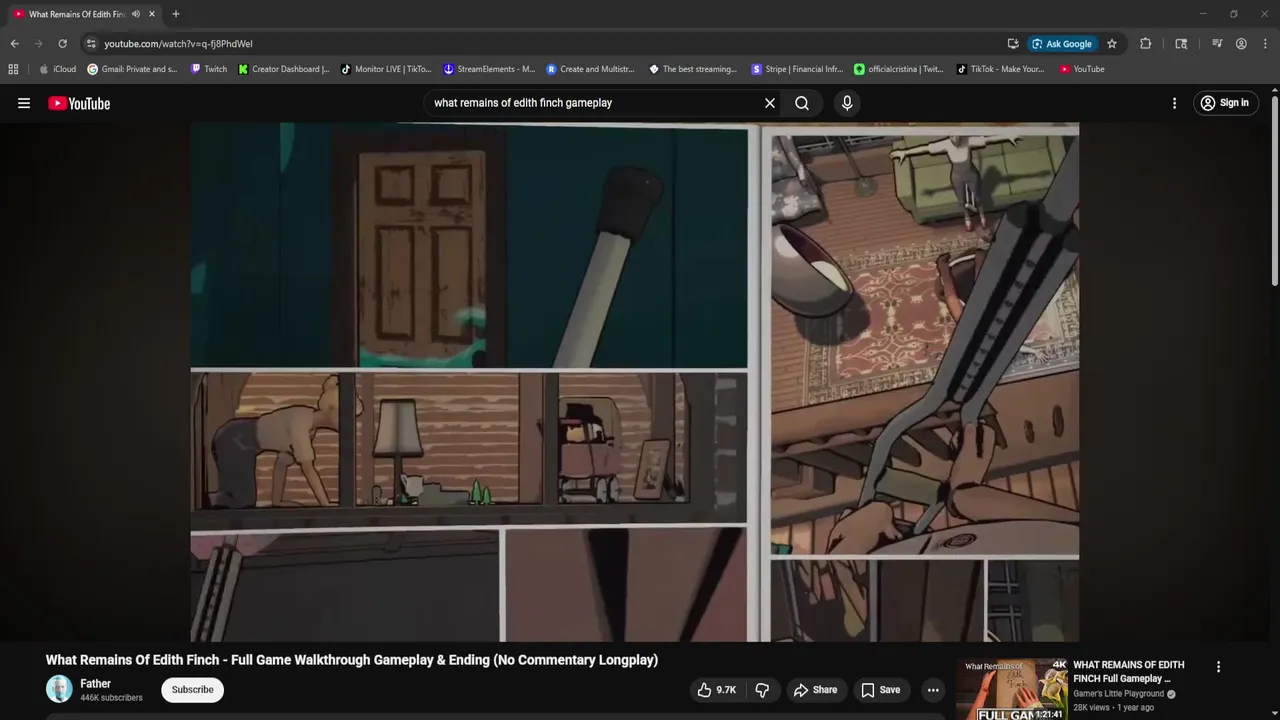Open iCloud bookmark
1280x720 pixels.
pyautogui.click(x=57, y=69)
